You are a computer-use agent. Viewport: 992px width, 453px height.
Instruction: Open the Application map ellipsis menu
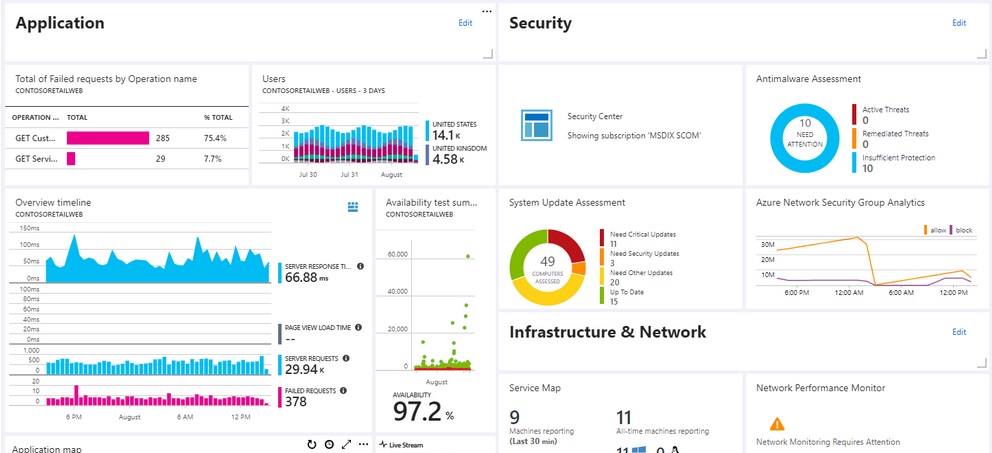[x=363, y=445]
